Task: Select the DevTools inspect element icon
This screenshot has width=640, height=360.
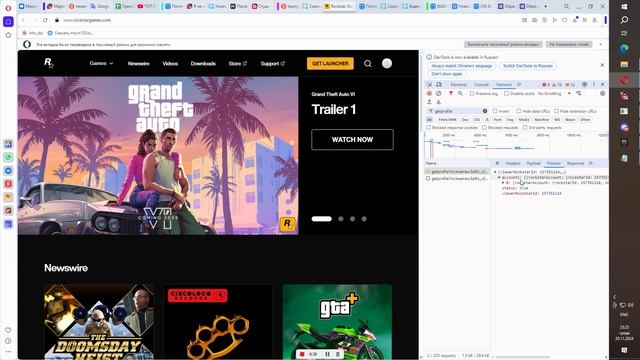Action: click(429, 84)
